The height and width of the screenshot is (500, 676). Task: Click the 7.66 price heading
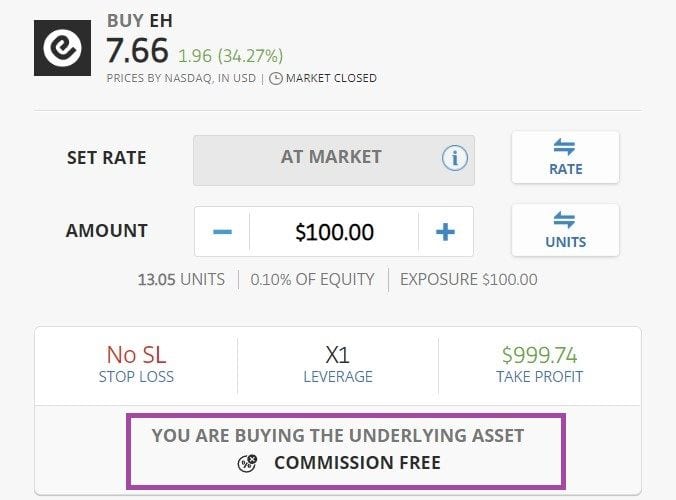coord(137,51)
